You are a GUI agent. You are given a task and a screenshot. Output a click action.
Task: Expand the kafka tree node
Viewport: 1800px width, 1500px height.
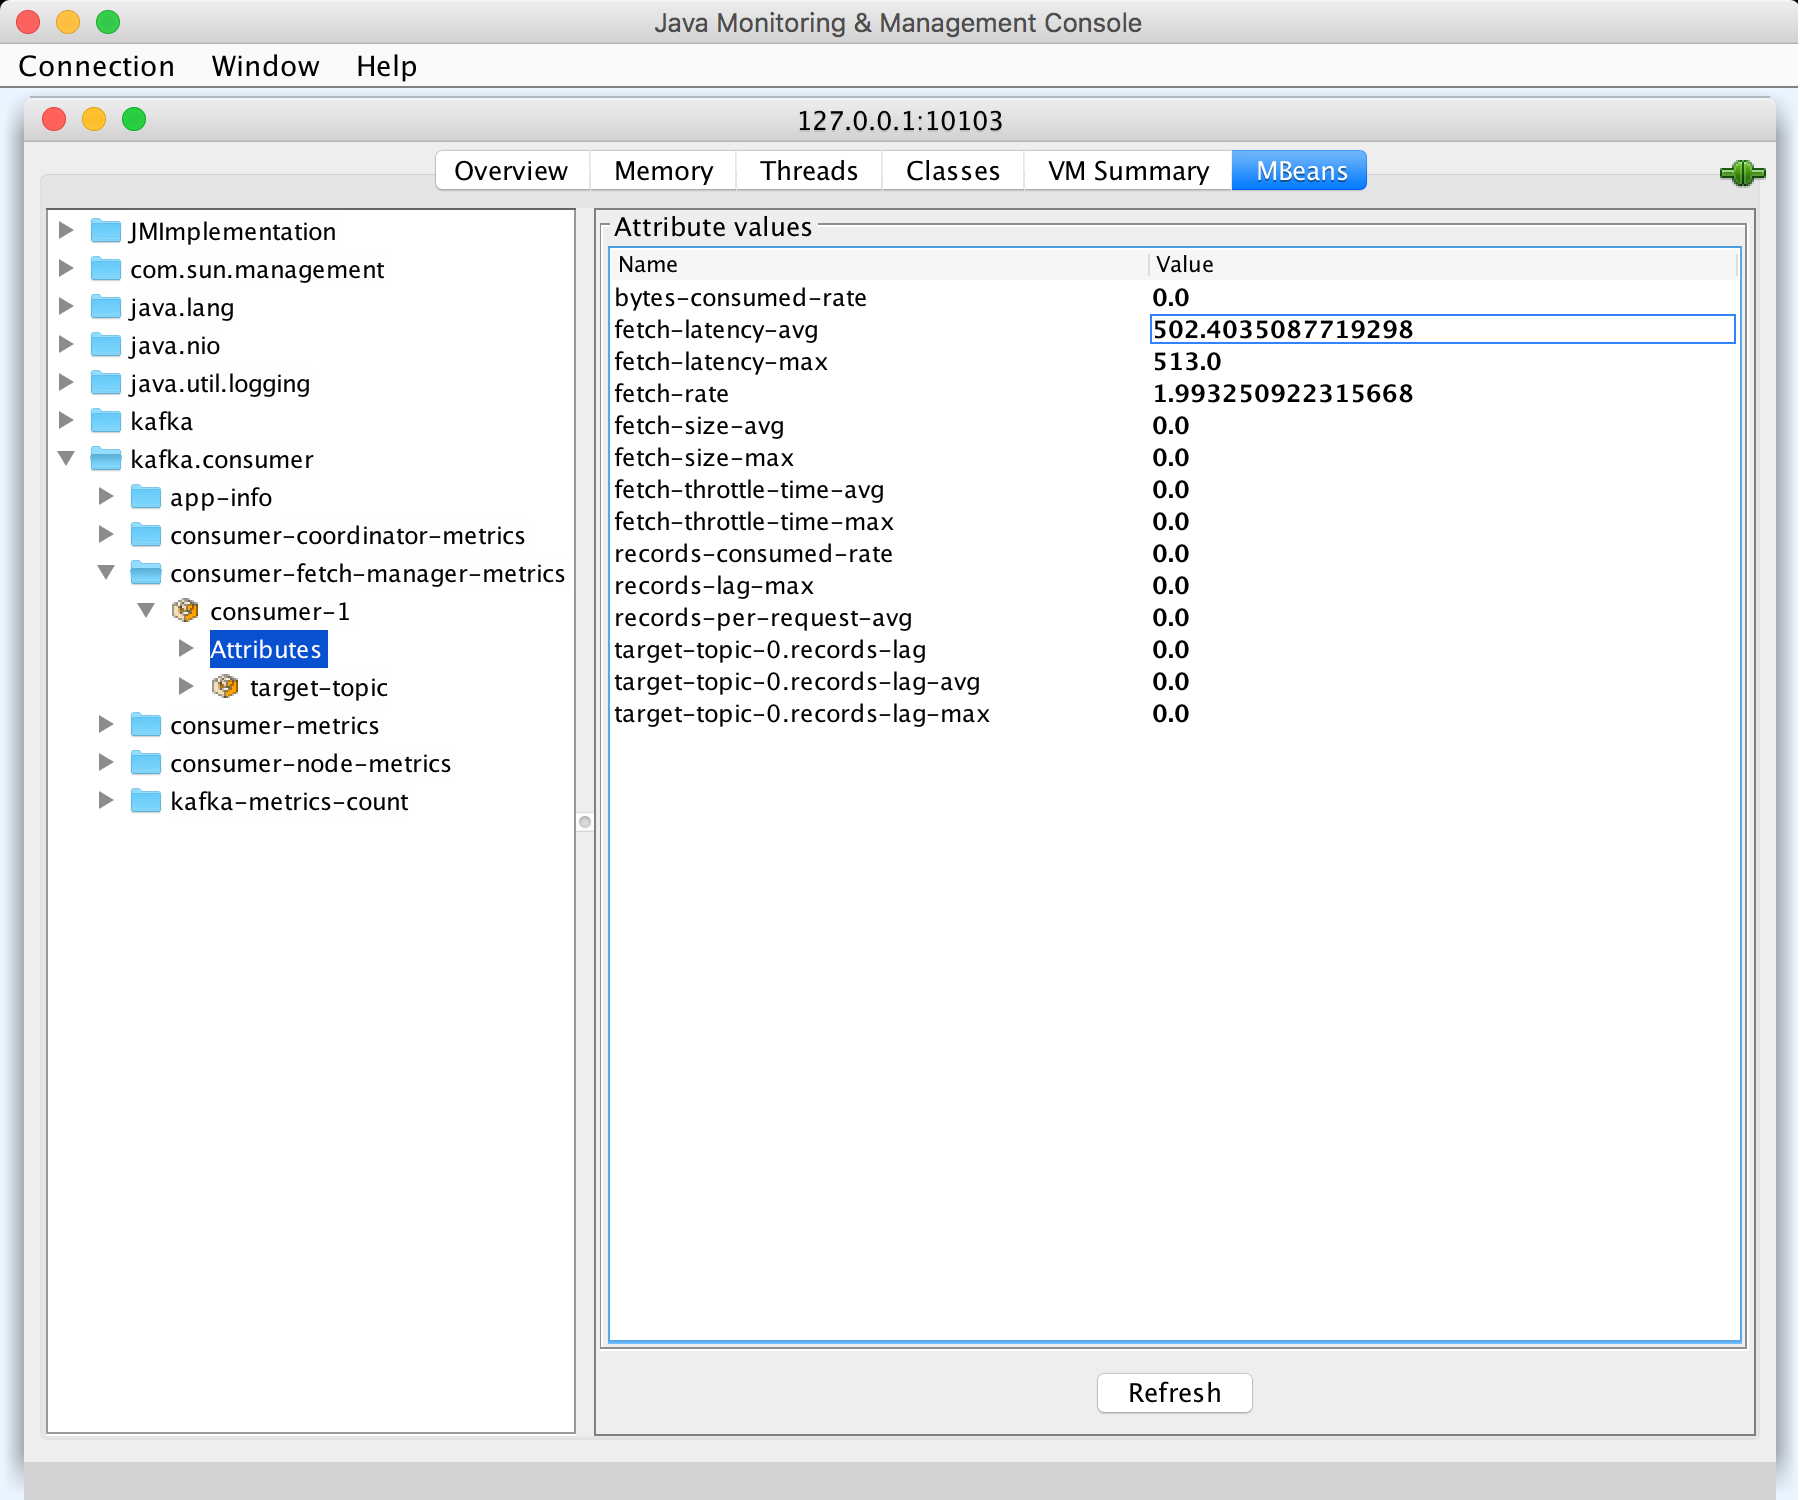click(x=66, y=420)
